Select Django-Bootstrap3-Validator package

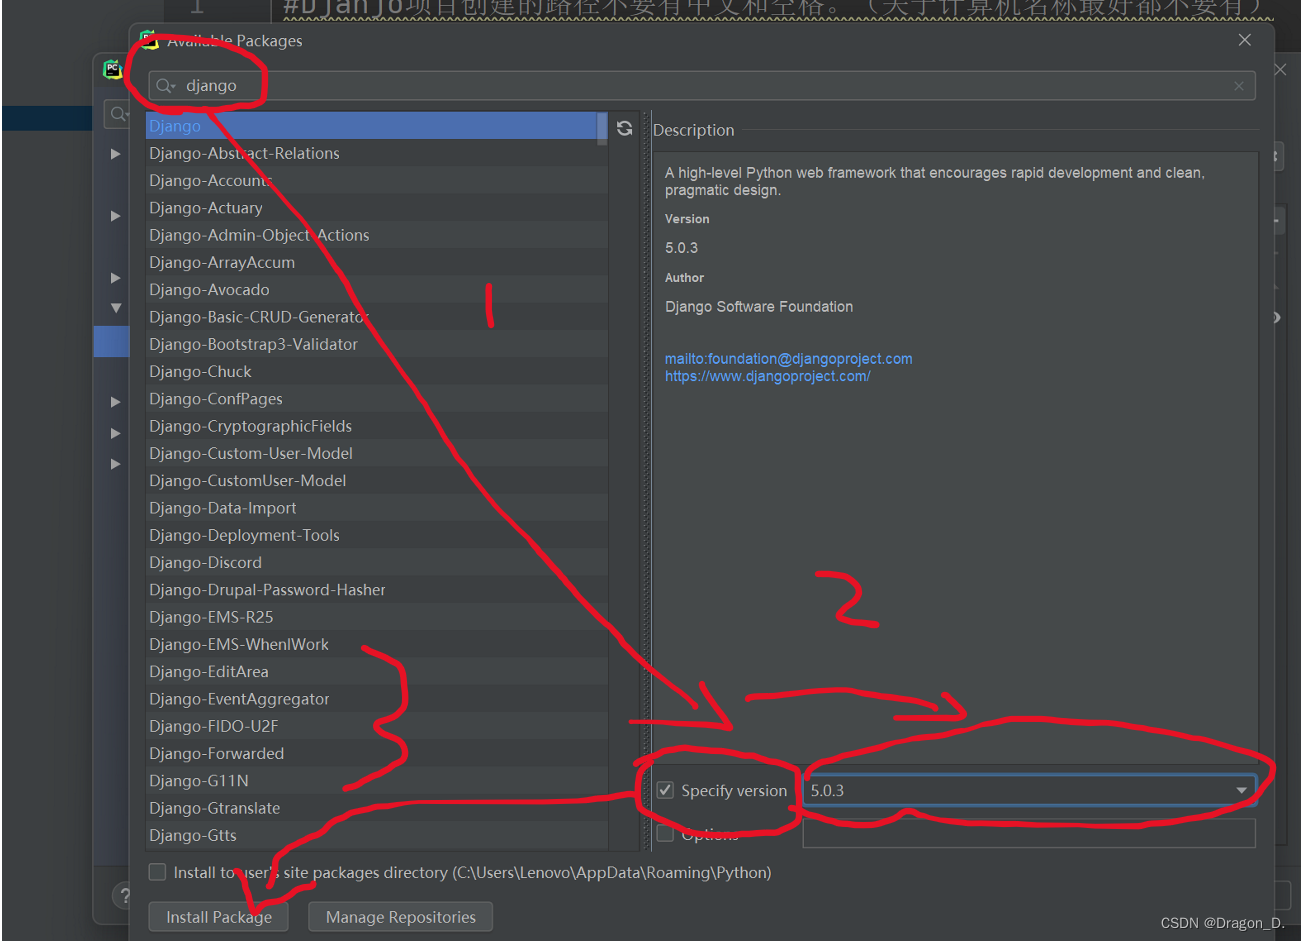377,344
